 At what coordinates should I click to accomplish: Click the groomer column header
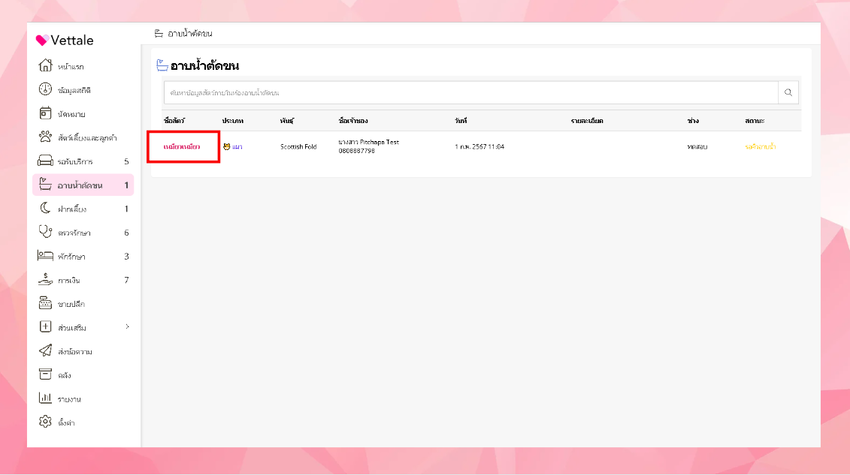[x=693, y=120]
